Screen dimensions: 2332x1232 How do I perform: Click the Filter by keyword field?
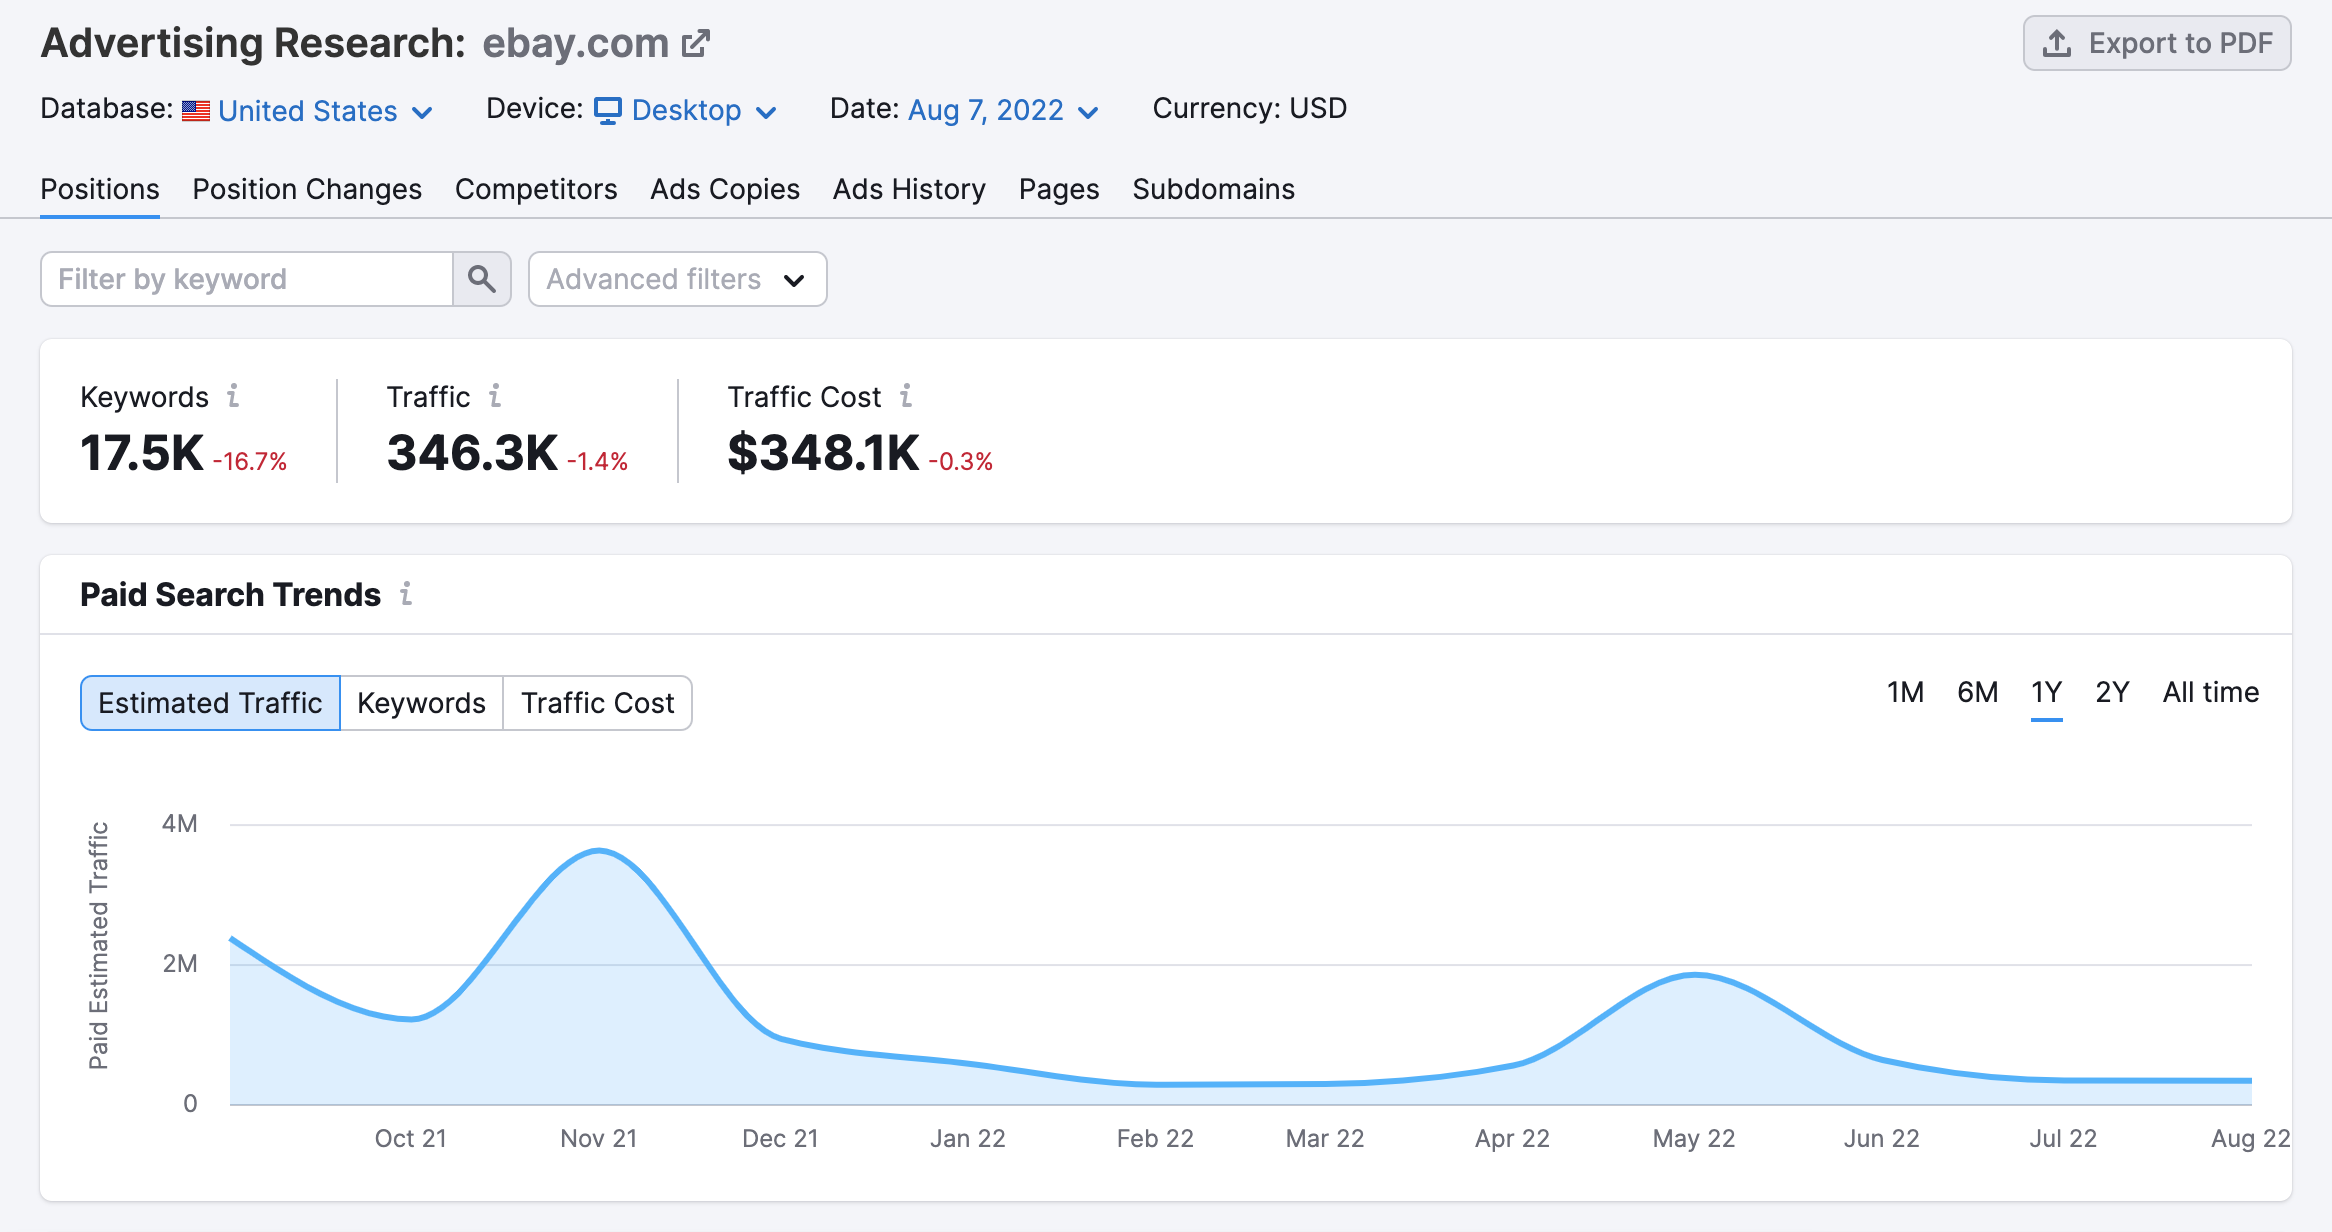click(x=246, y=279)
